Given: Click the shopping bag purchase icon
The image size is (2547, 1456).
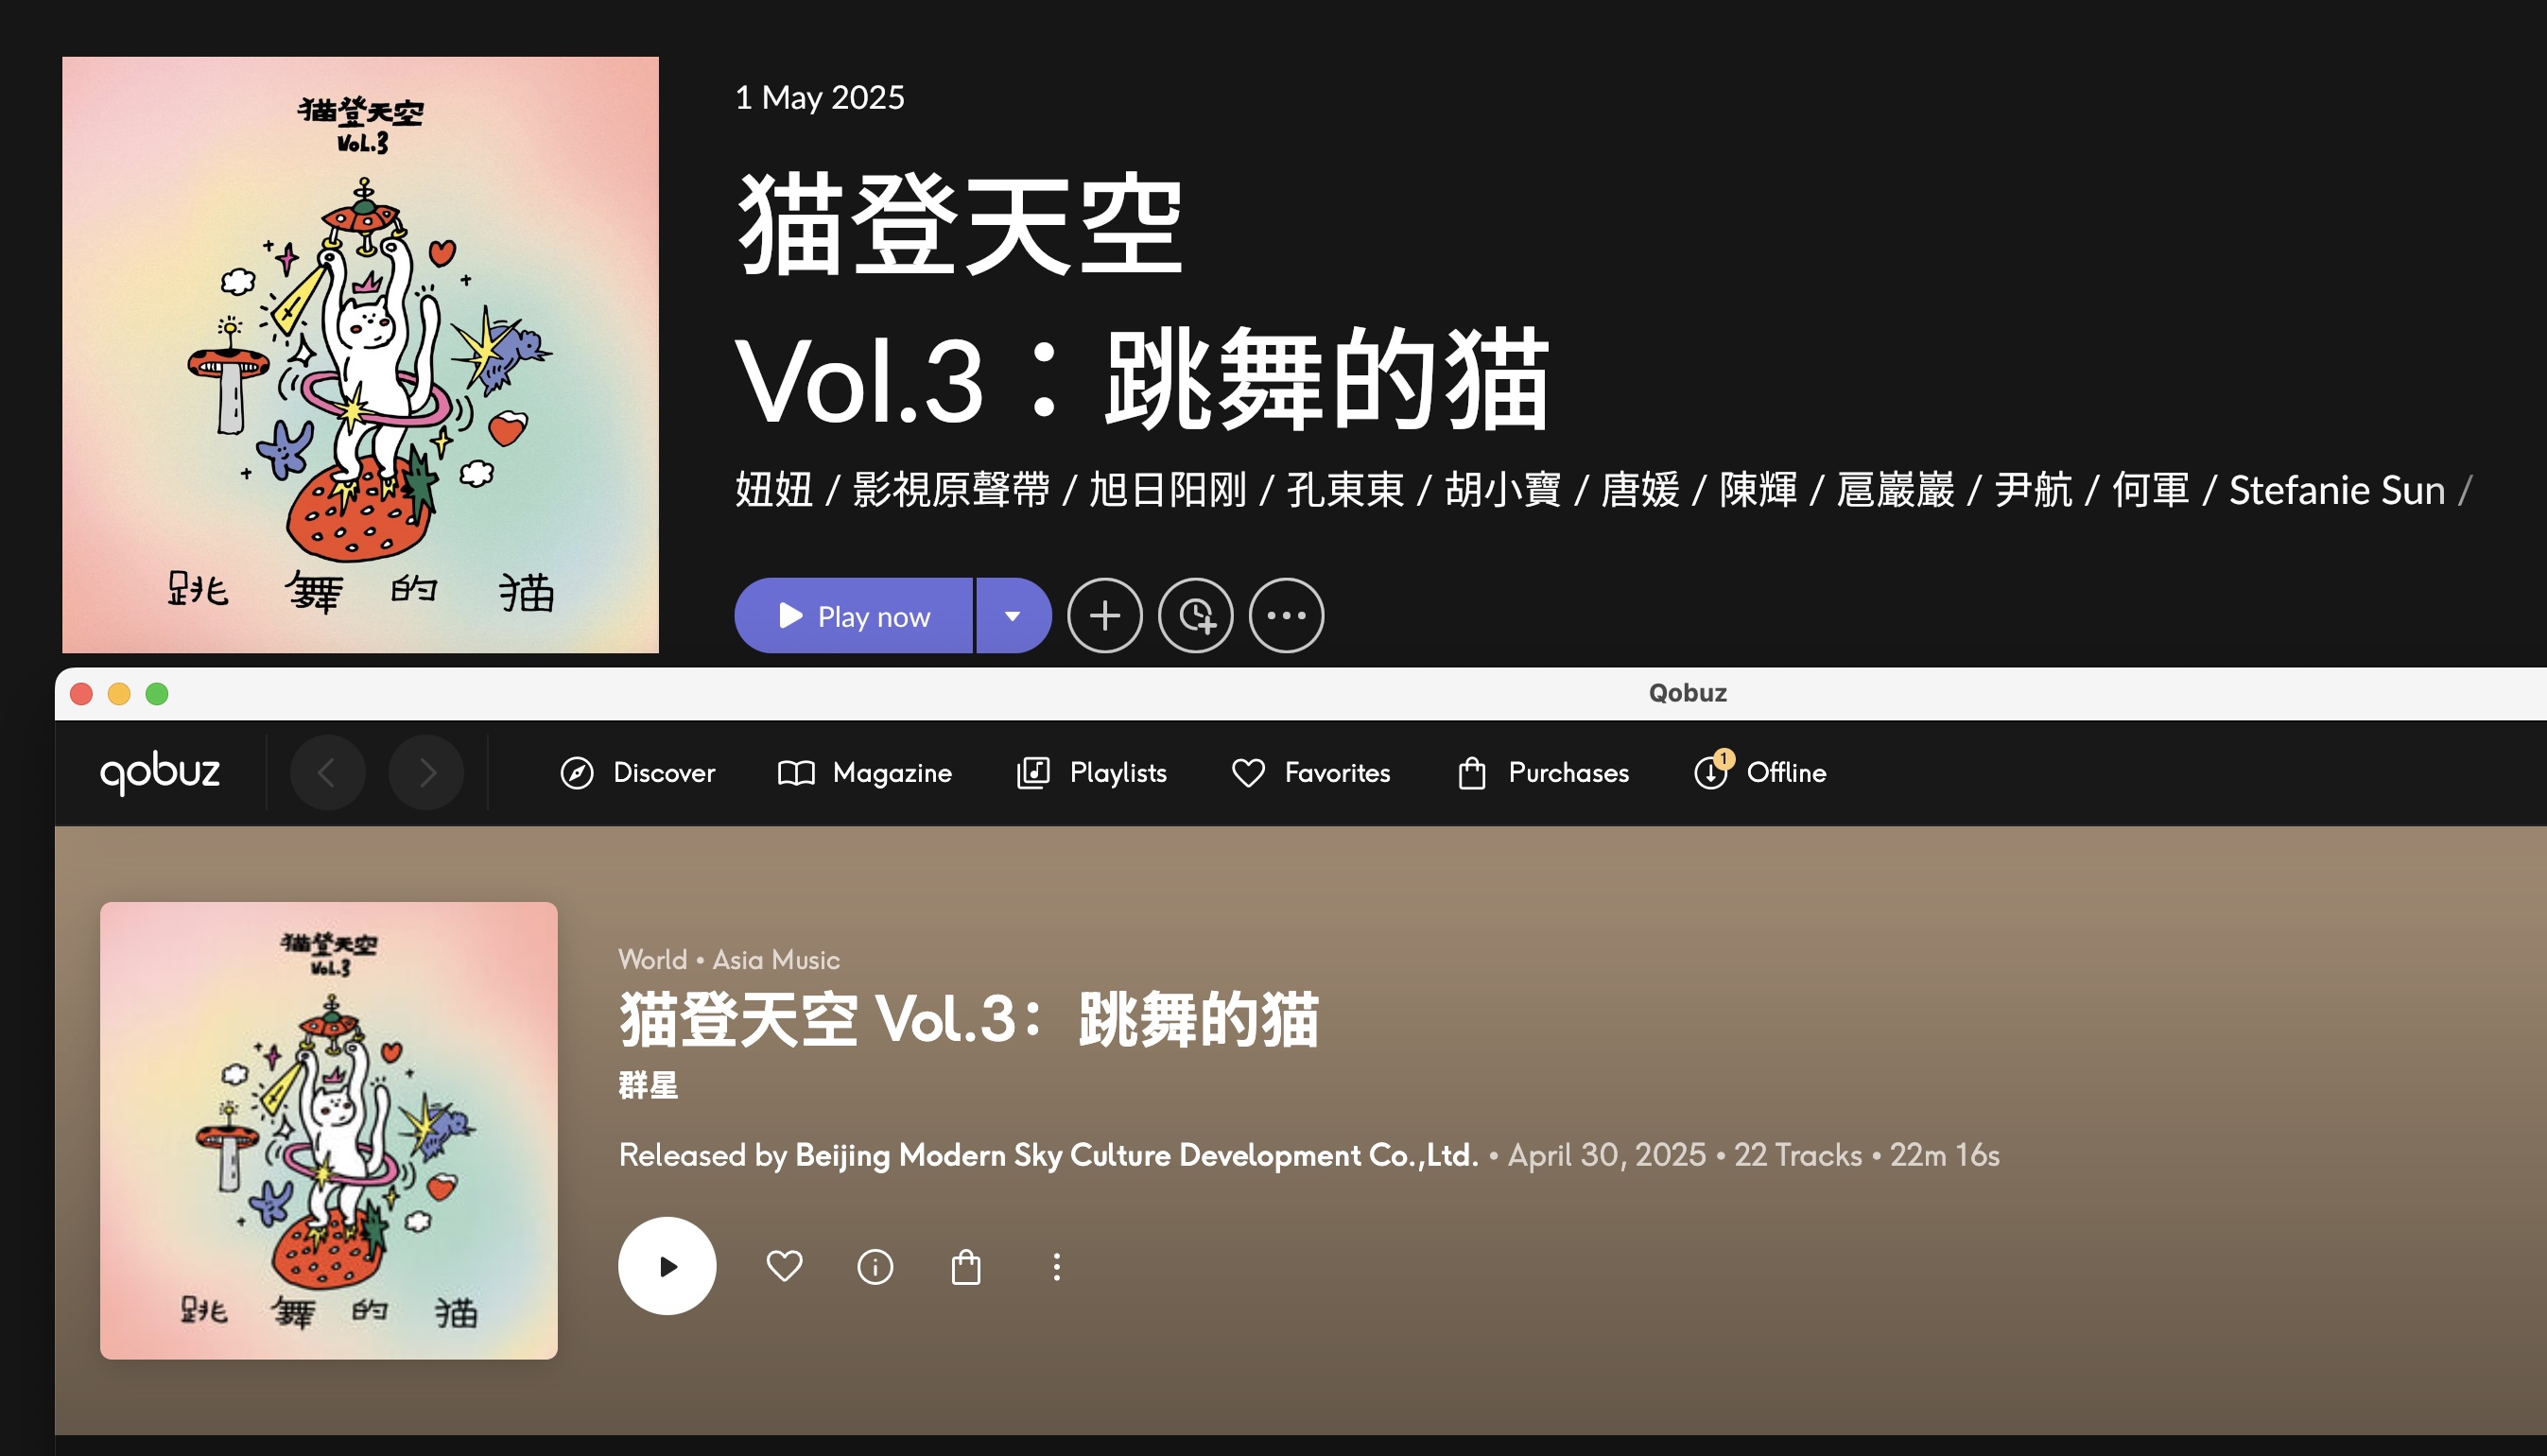Looking at the screenshot, I should 966,1267.
